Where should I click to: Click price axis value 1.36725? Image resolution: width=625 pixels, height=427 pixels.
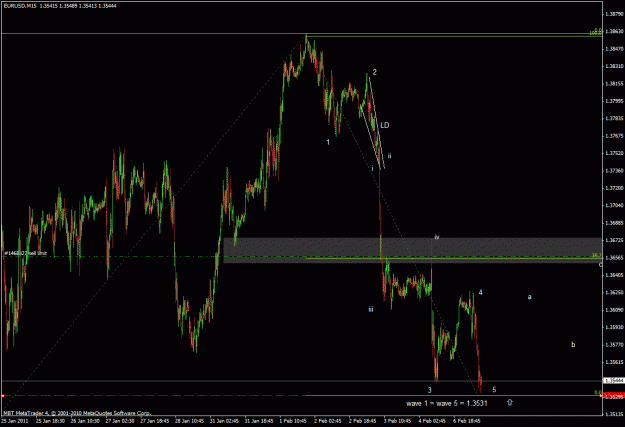(614, 240)
